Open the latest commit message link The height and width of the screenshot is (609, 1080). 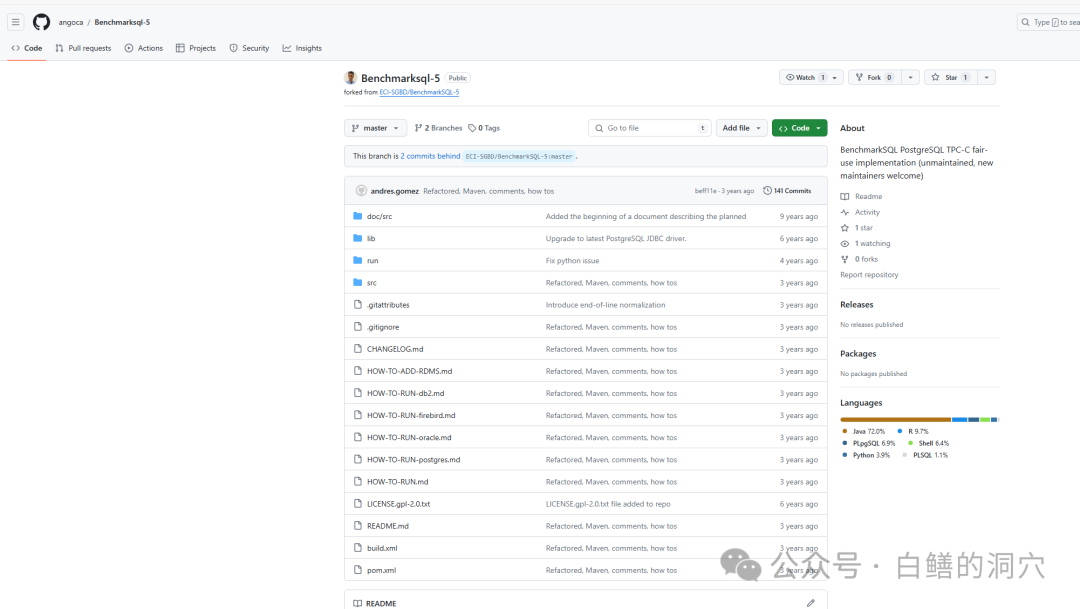[x=488, y=191]
